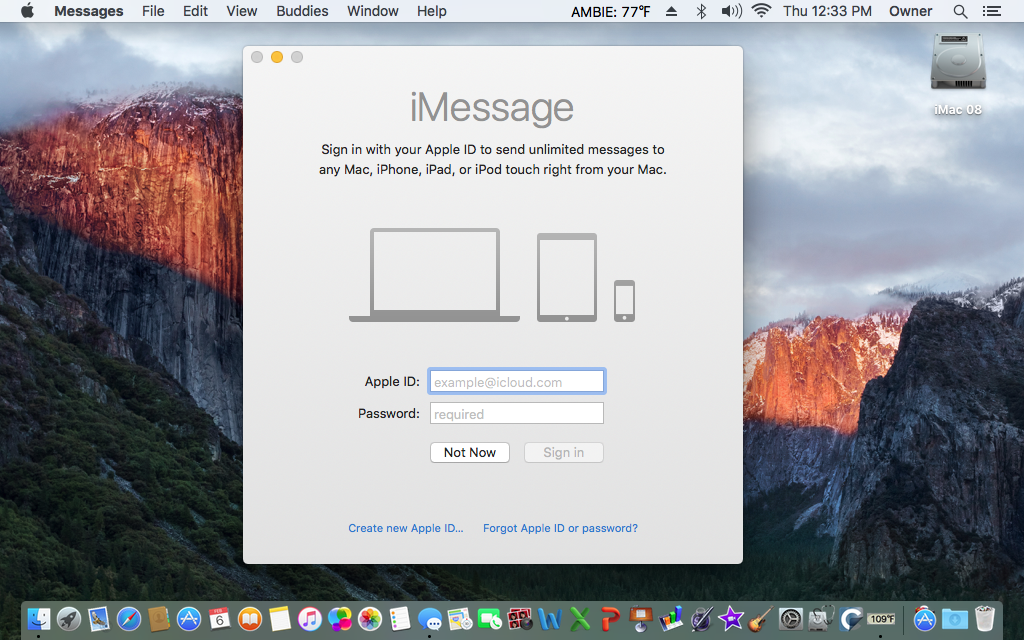This screenshot has height=640, width=1024.
Task: Click the Sign in button
Action: 564,453
